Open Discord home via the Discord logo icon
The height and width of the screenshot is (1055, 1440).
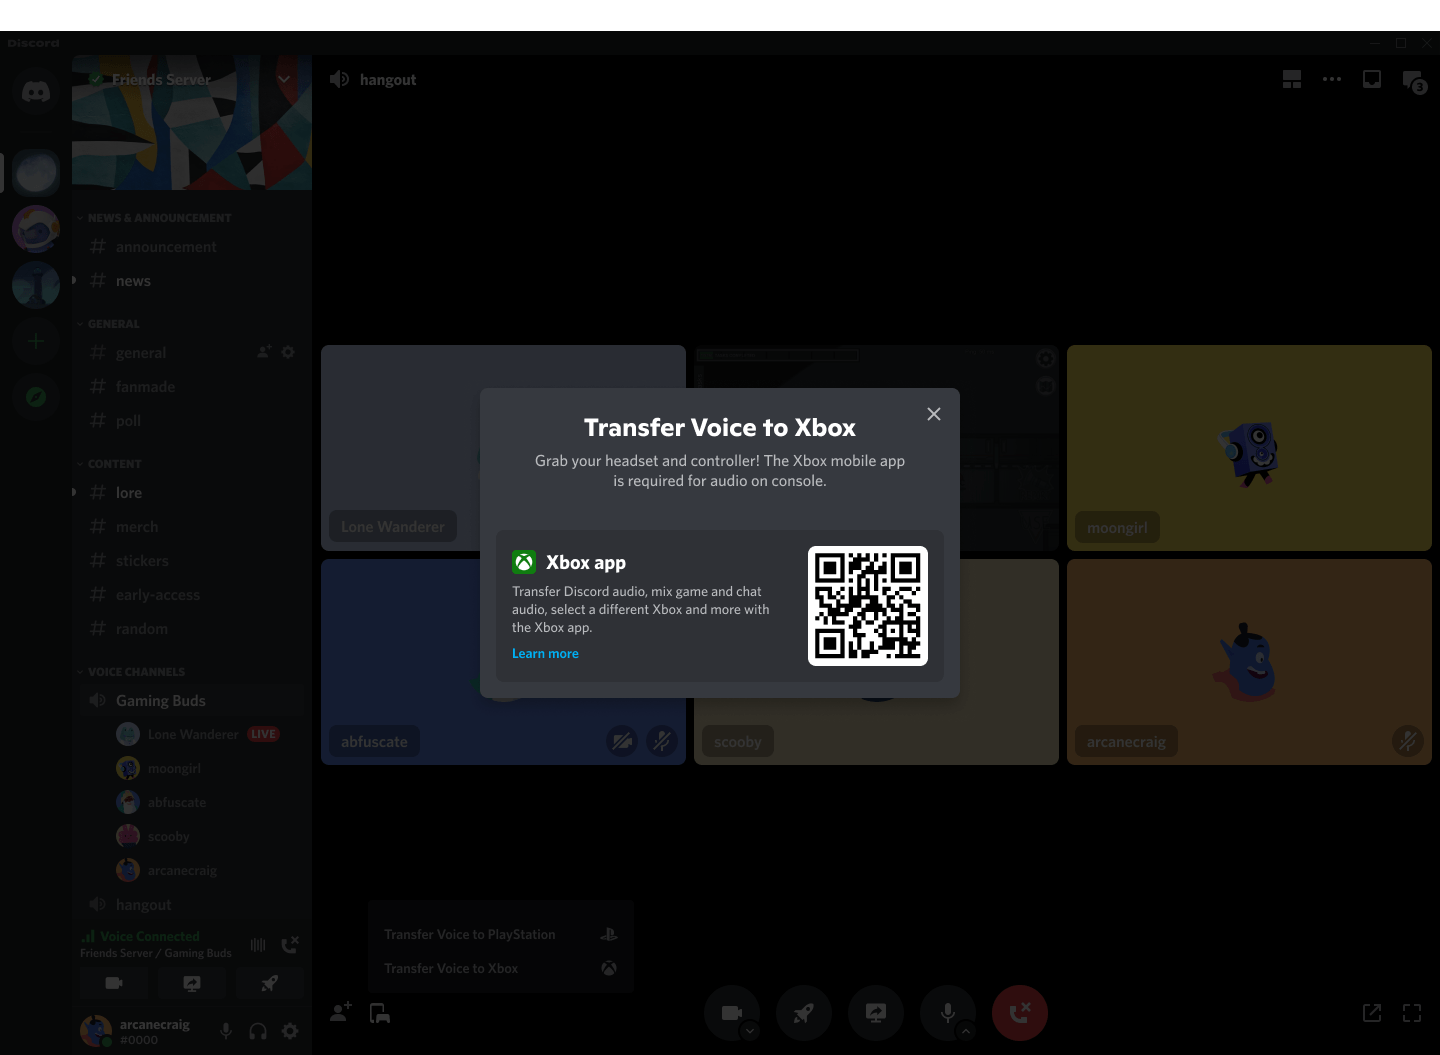tap(36, 92)
